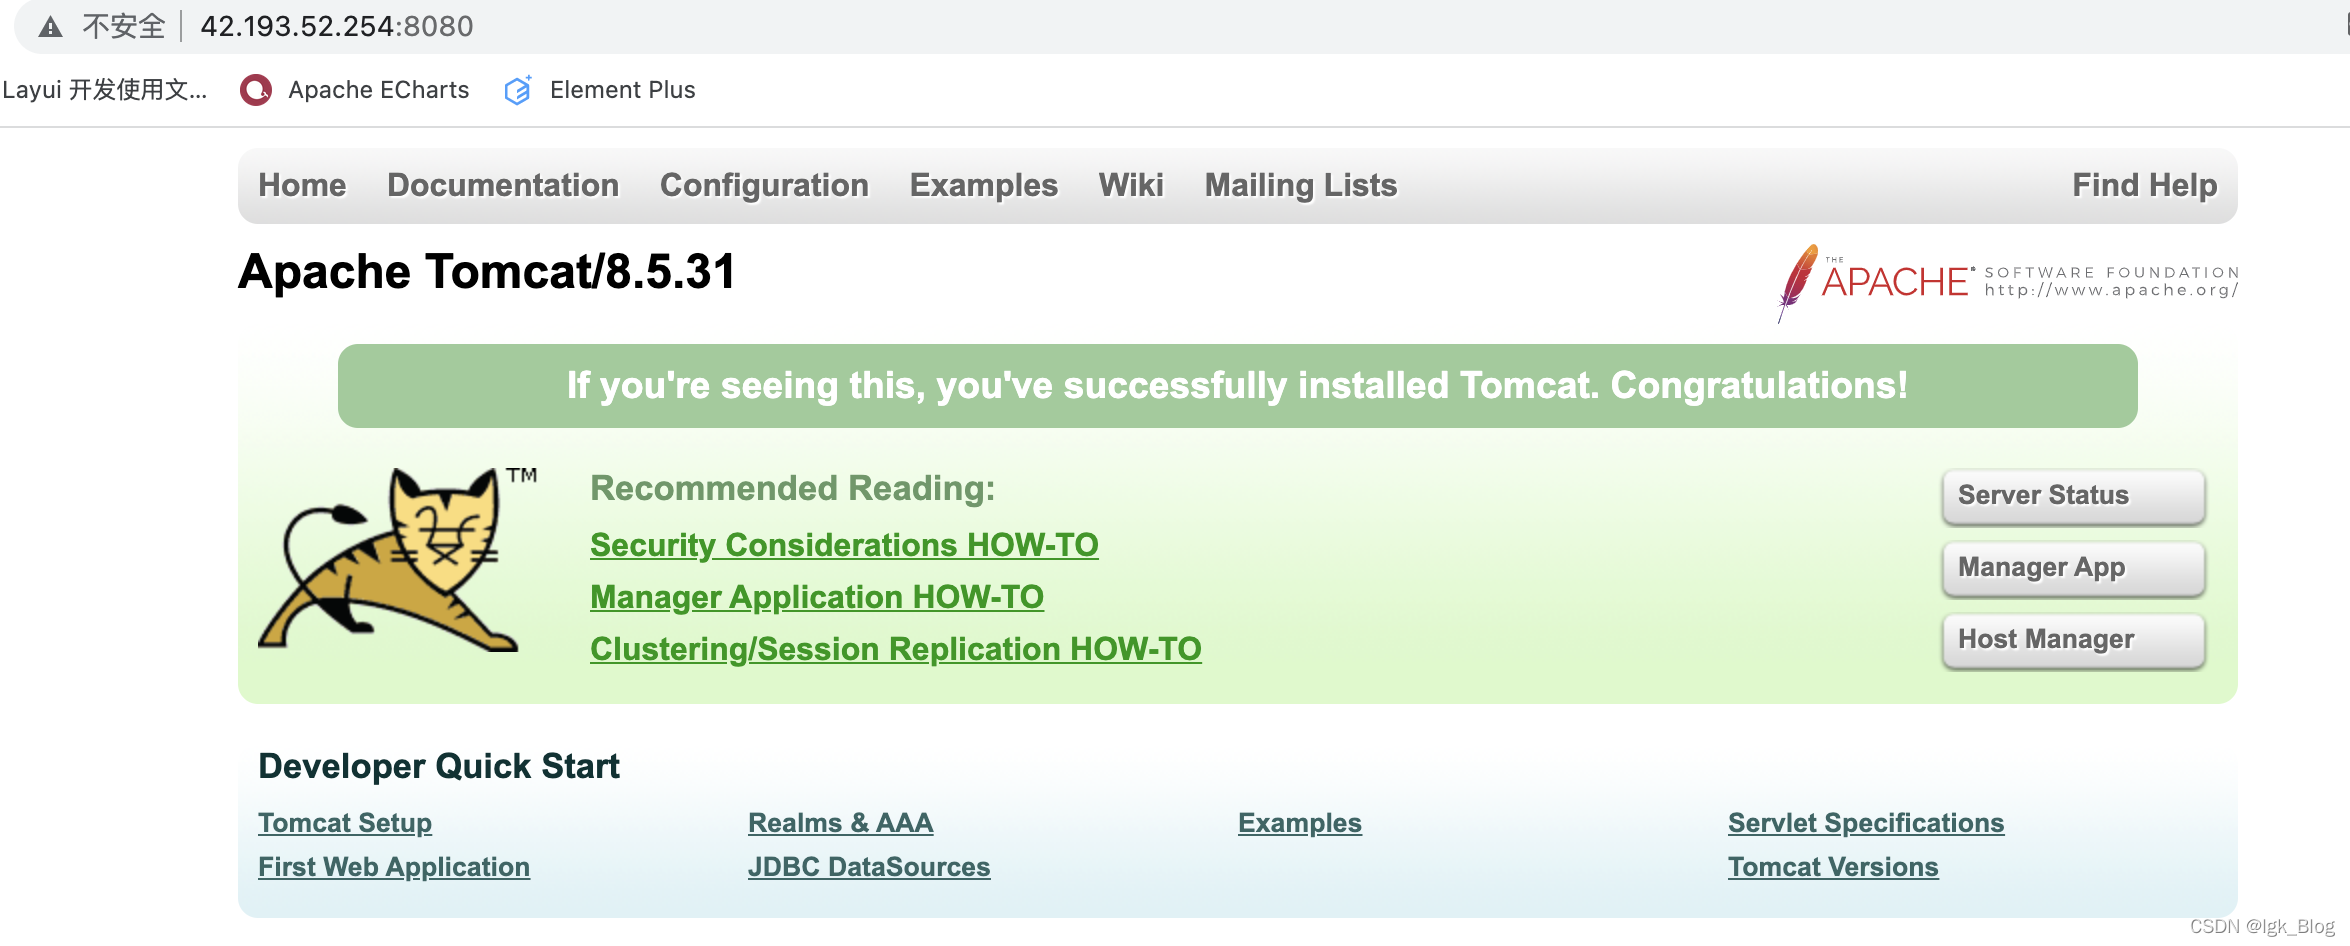2350x946 pixels.
Task: Open the JDBC DataSources link
Action: click(x=869, y=867)
